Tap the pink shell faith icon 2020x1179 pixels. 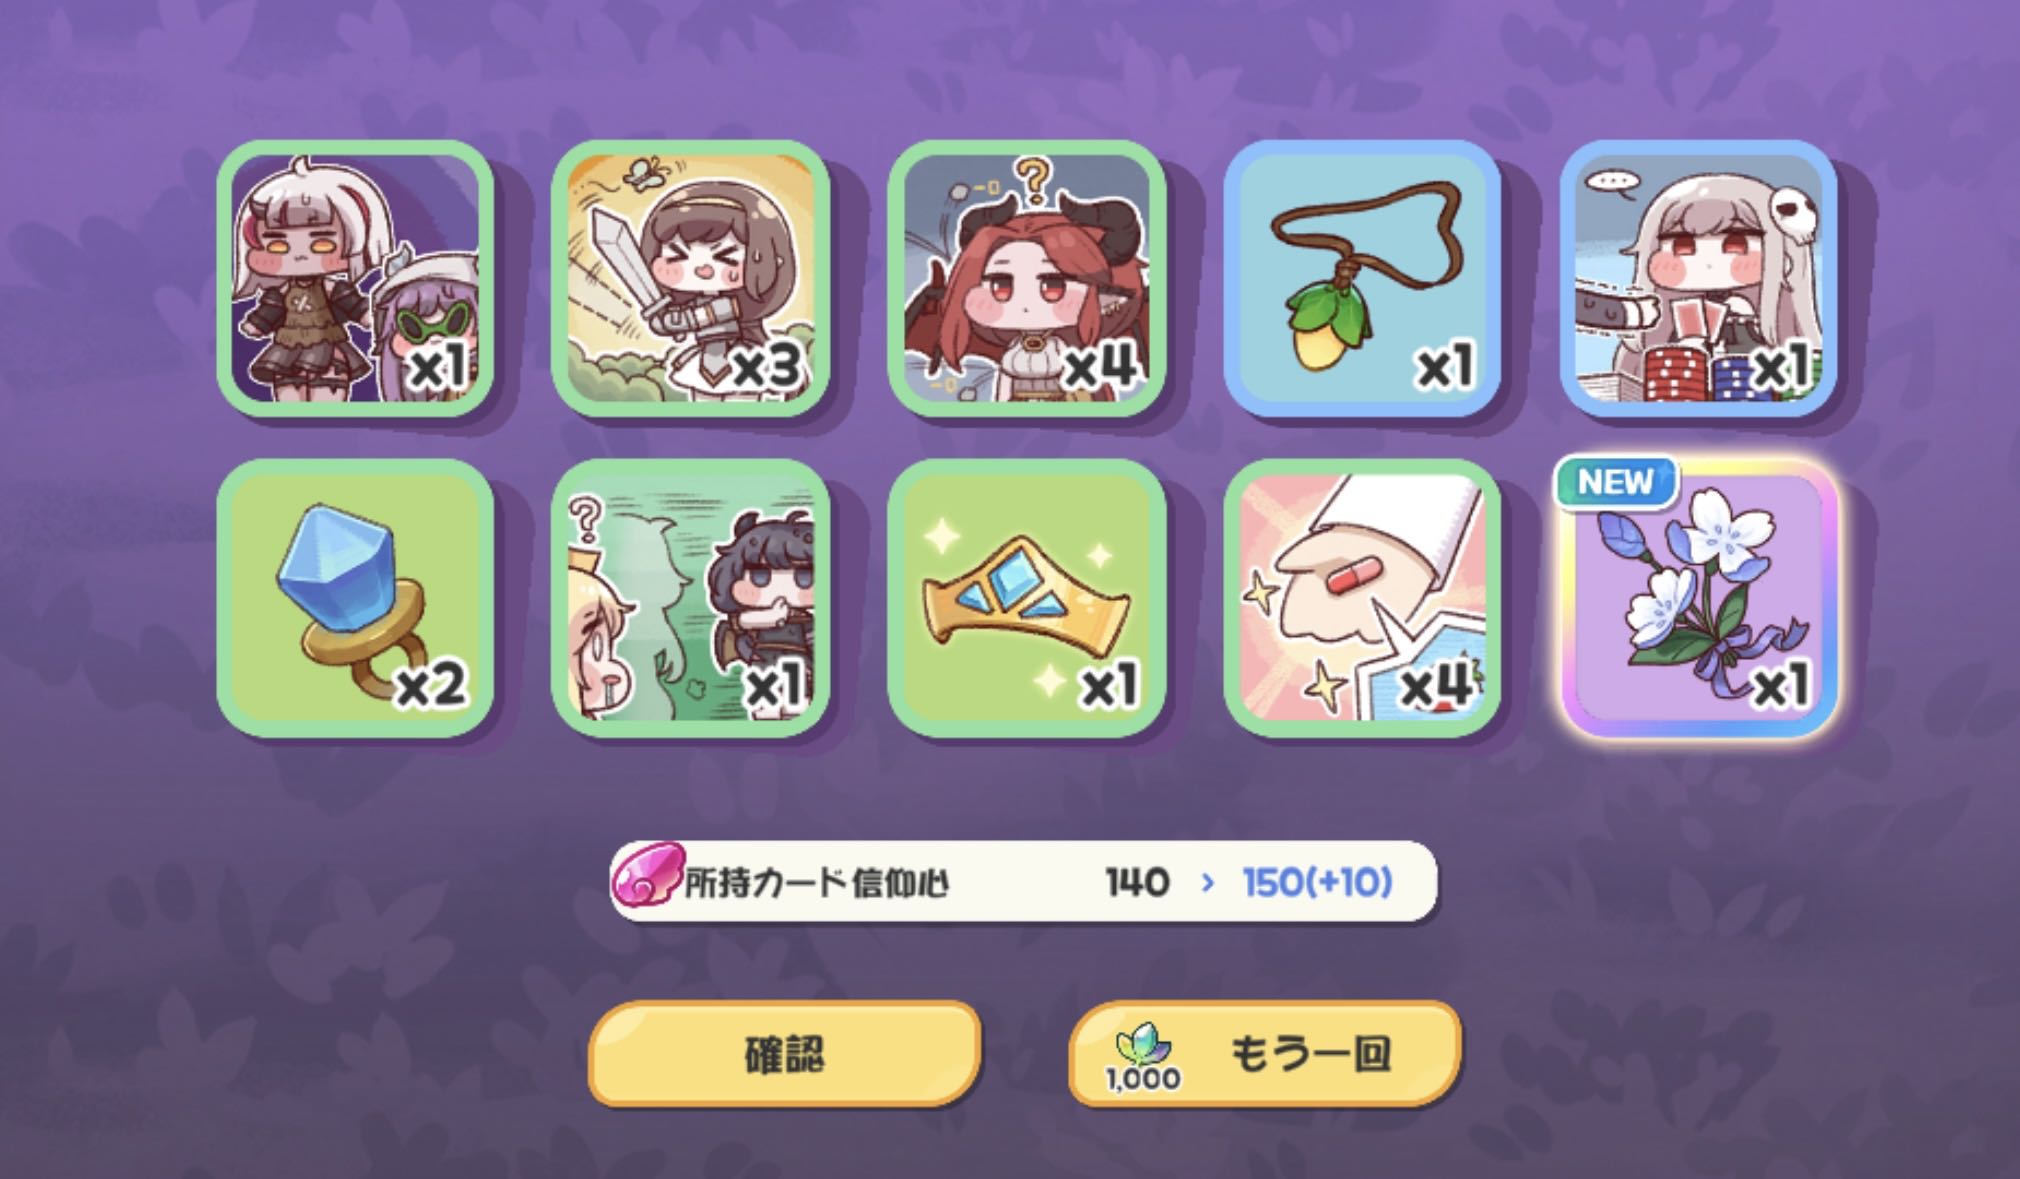(x=648, y=876)
